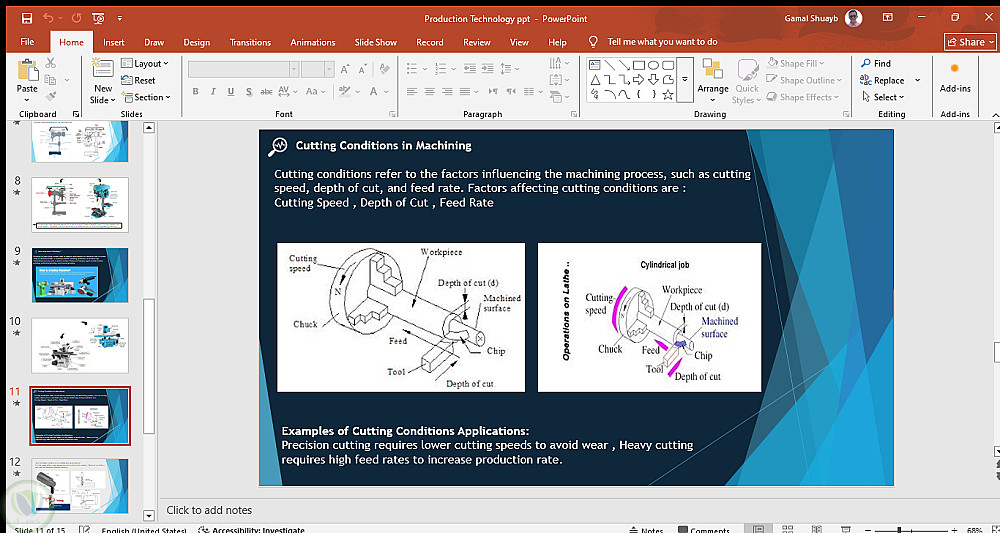Viewport: 1000px width, 533px height.
Task: Switch to the Slide Show tab
Action: [x=376, y=42]
